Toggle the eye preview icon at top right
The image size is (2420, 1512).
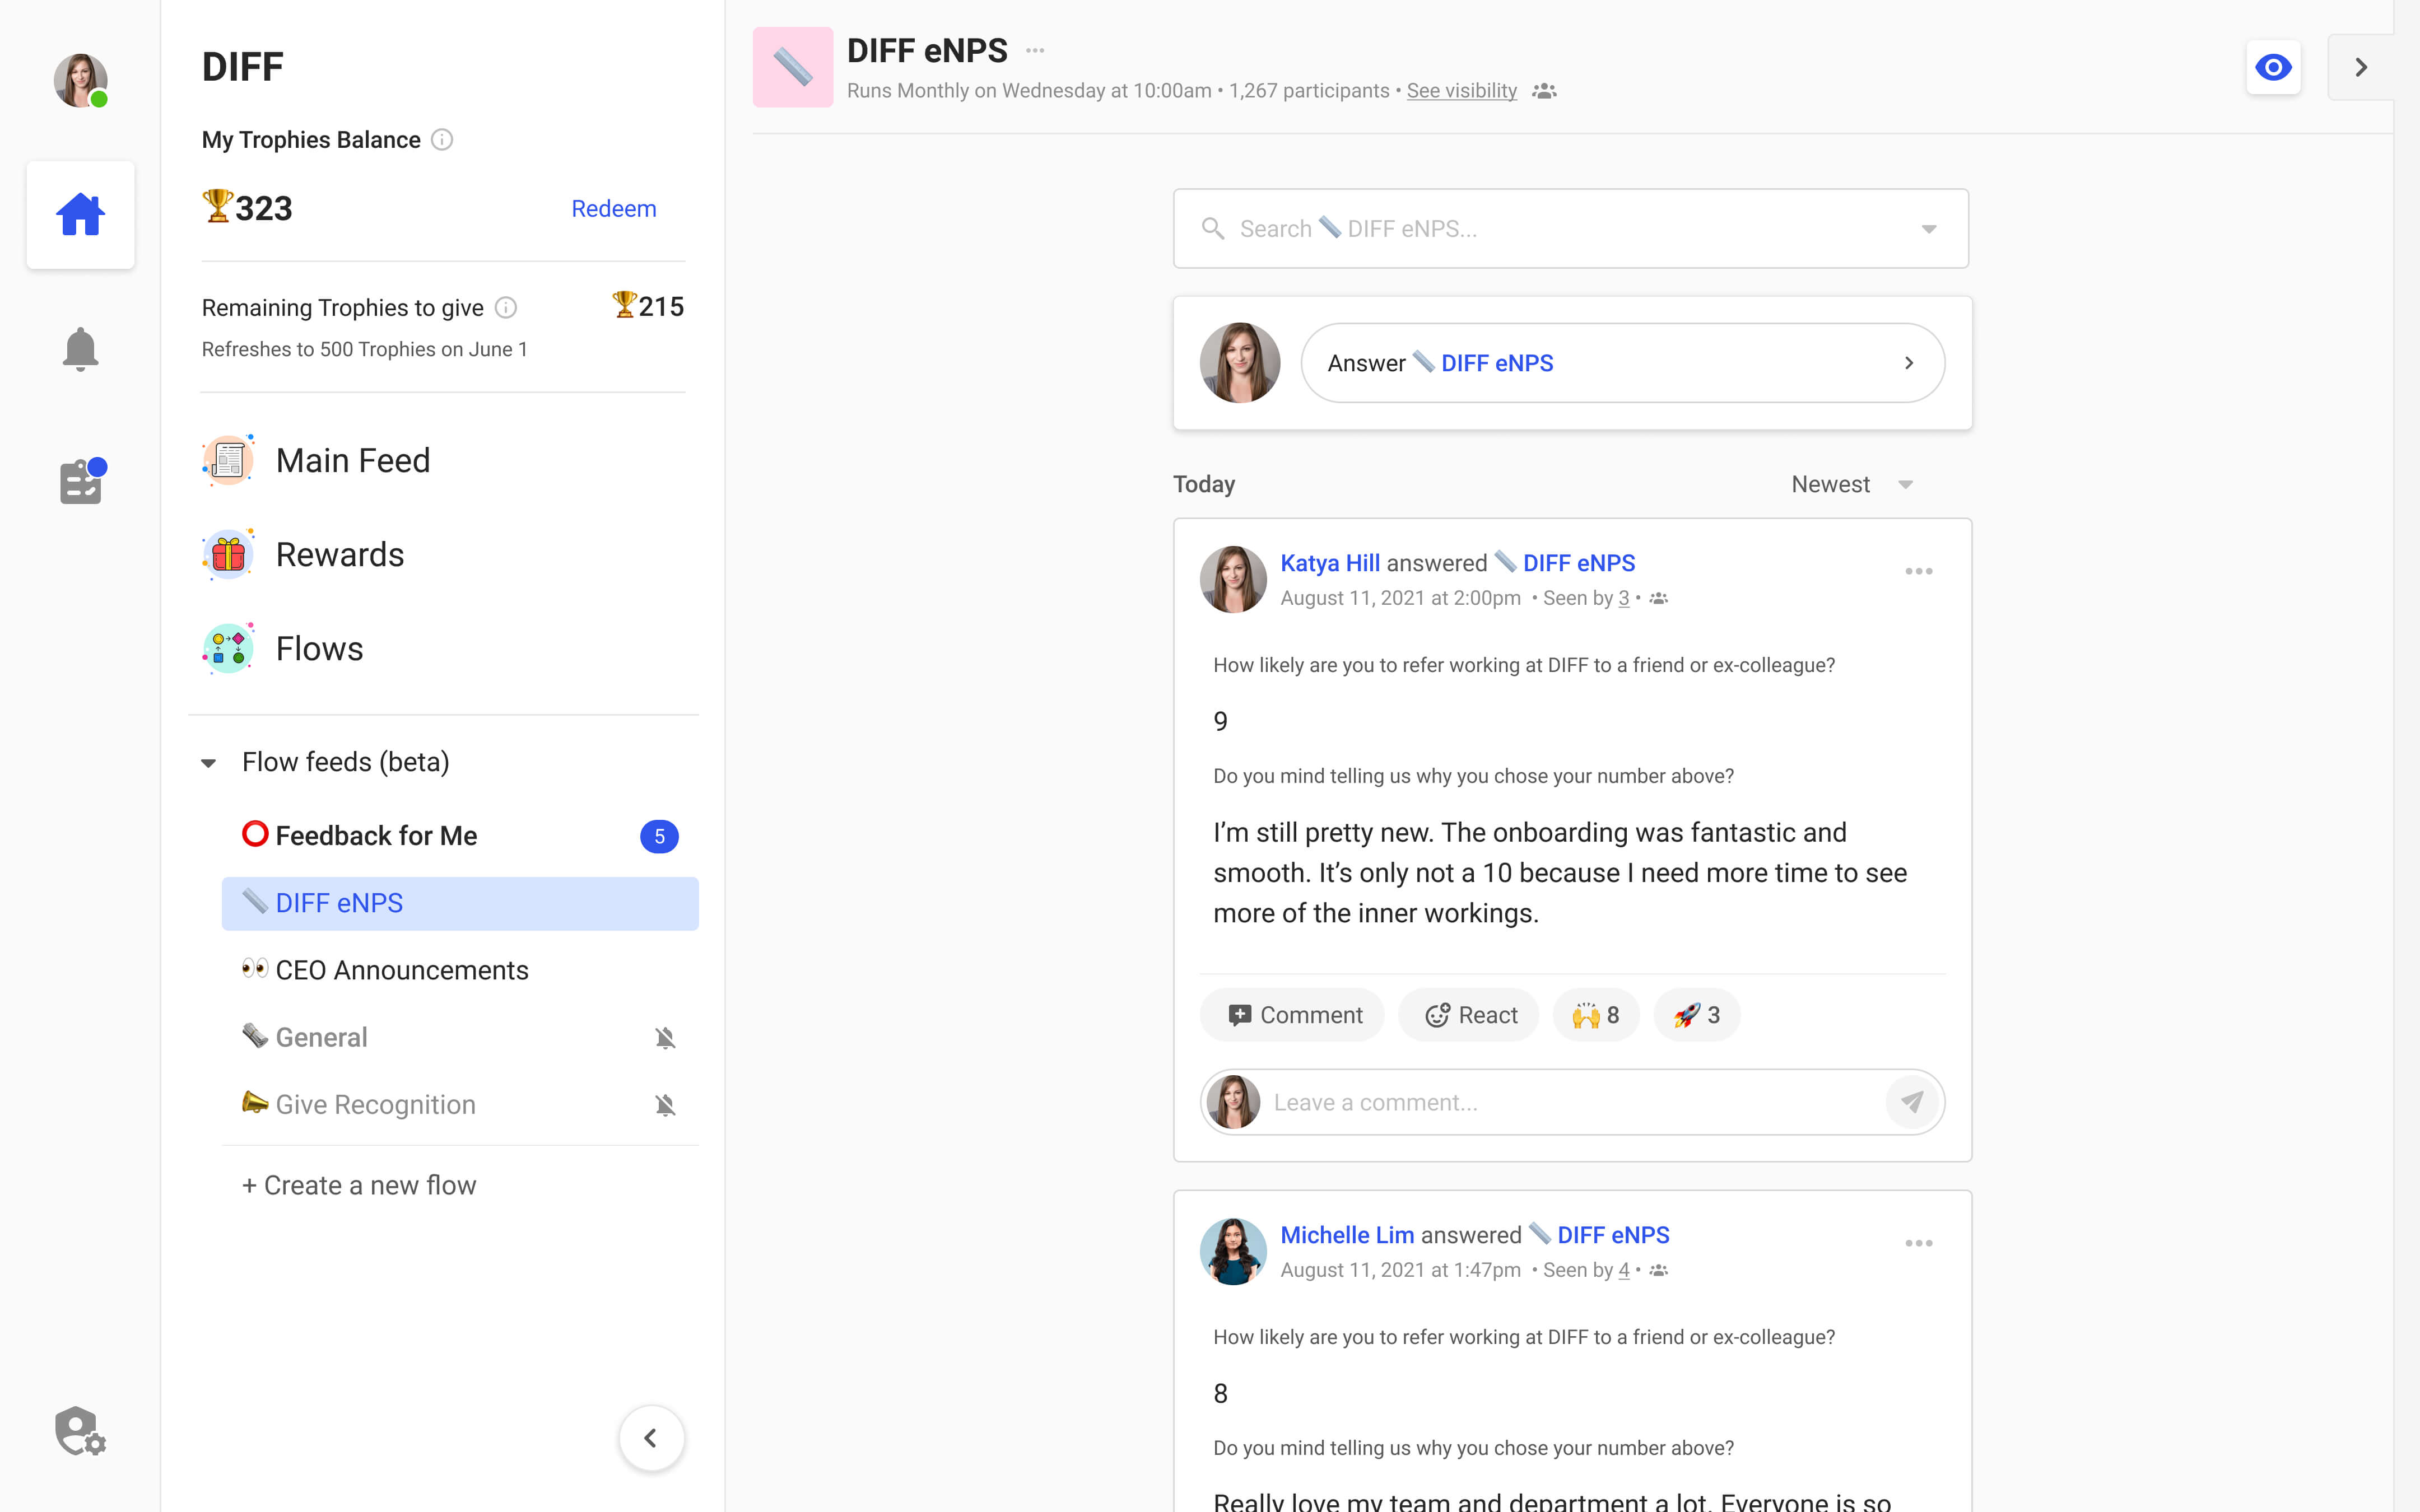2273,67
